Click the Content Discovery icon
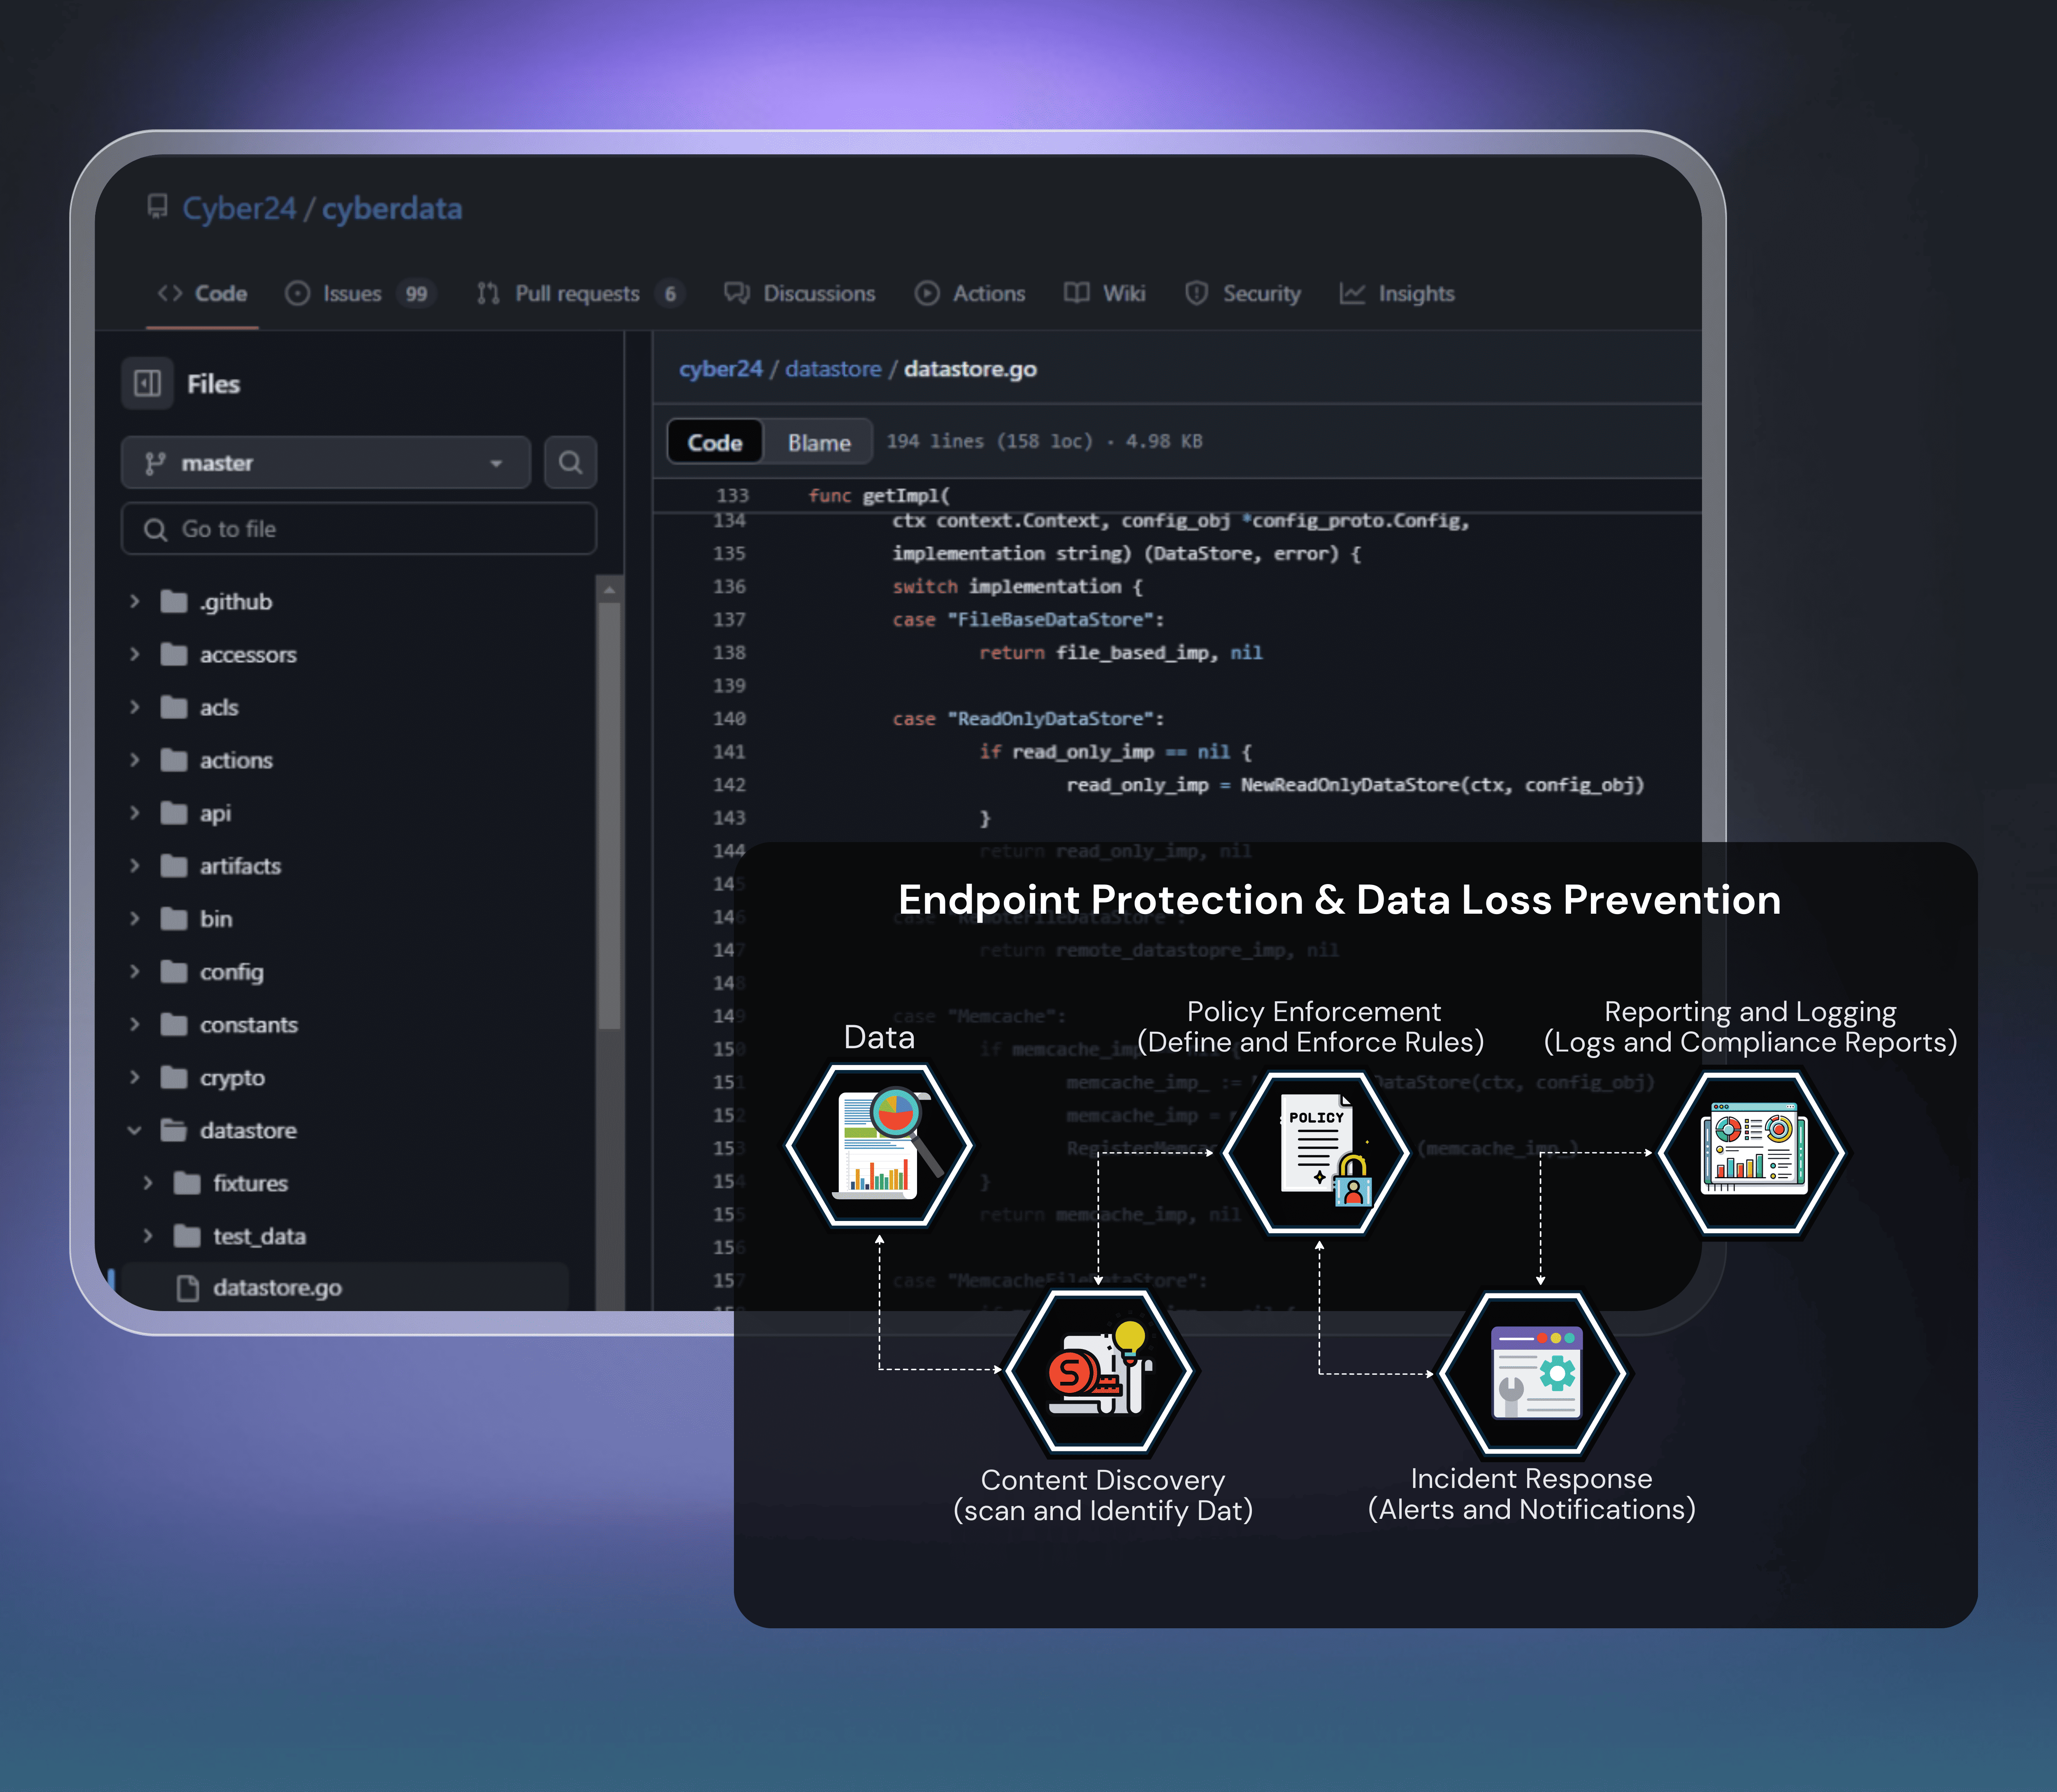This screenshot has height=1792, width=2057. tap(1100, 1370)
